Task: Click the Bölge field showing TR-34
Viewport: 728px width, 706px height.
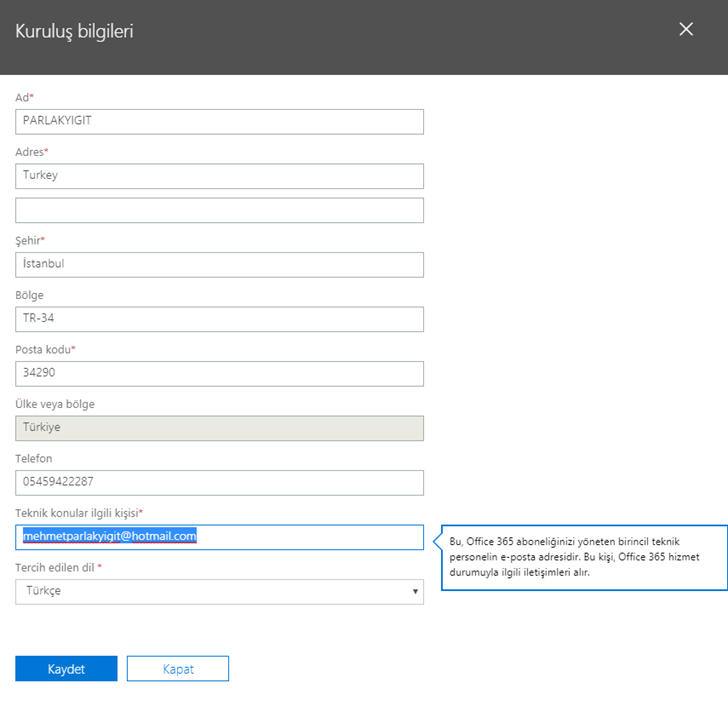Action: pyautogui.click(x=219, y=319)
